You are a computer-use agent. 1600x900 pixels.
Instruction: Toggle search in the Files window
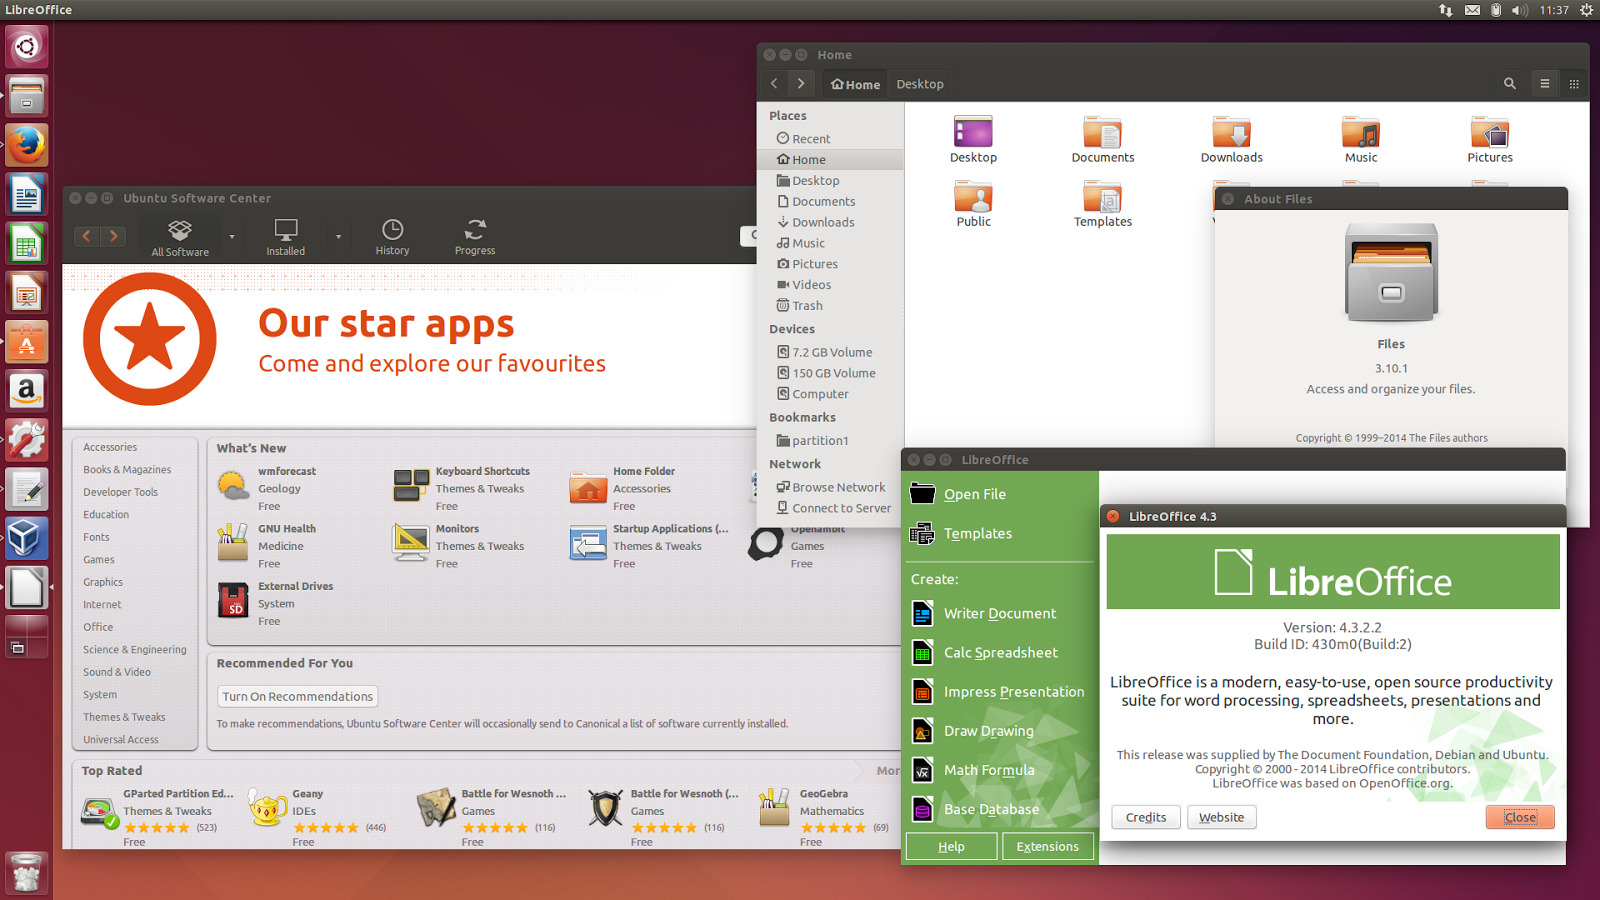(1509, 84)
